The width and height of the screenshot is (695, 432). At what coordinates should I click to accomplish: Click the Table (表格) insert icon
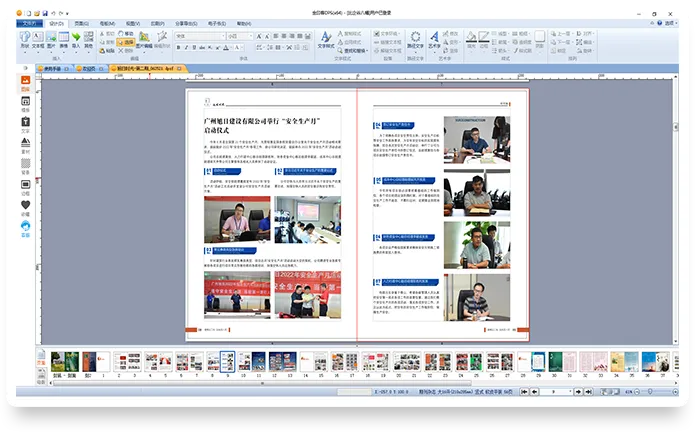coord(64,39)
